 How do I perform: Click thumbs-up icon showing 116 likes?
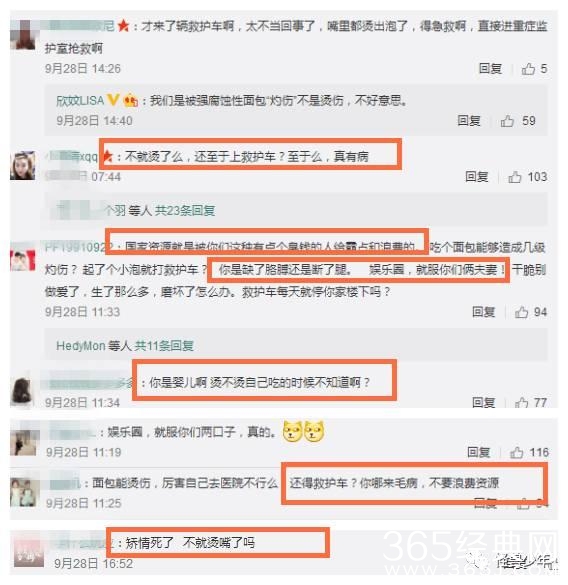click(517, 453)
